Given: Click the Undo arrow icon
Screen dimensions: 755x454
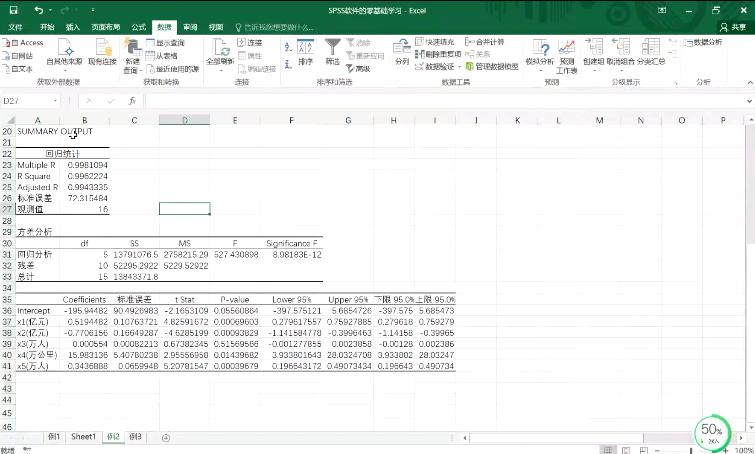Looking at the screenshot, I should (x=39, y=10).
